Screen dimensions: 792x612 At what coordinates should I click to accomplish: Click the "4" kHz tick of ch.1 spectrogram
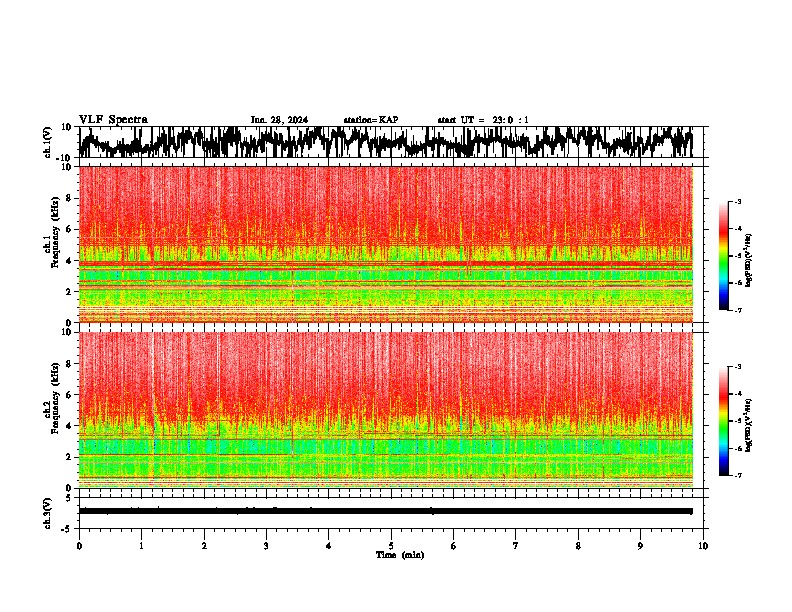[x=70, y=261]
